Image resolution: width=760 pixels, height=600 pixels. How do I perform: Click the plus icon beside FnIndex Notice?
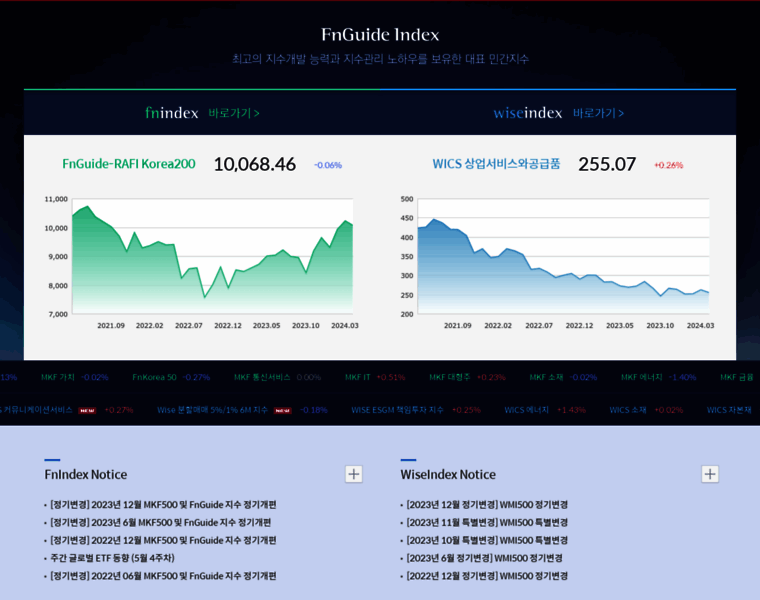tap(354, 474)
